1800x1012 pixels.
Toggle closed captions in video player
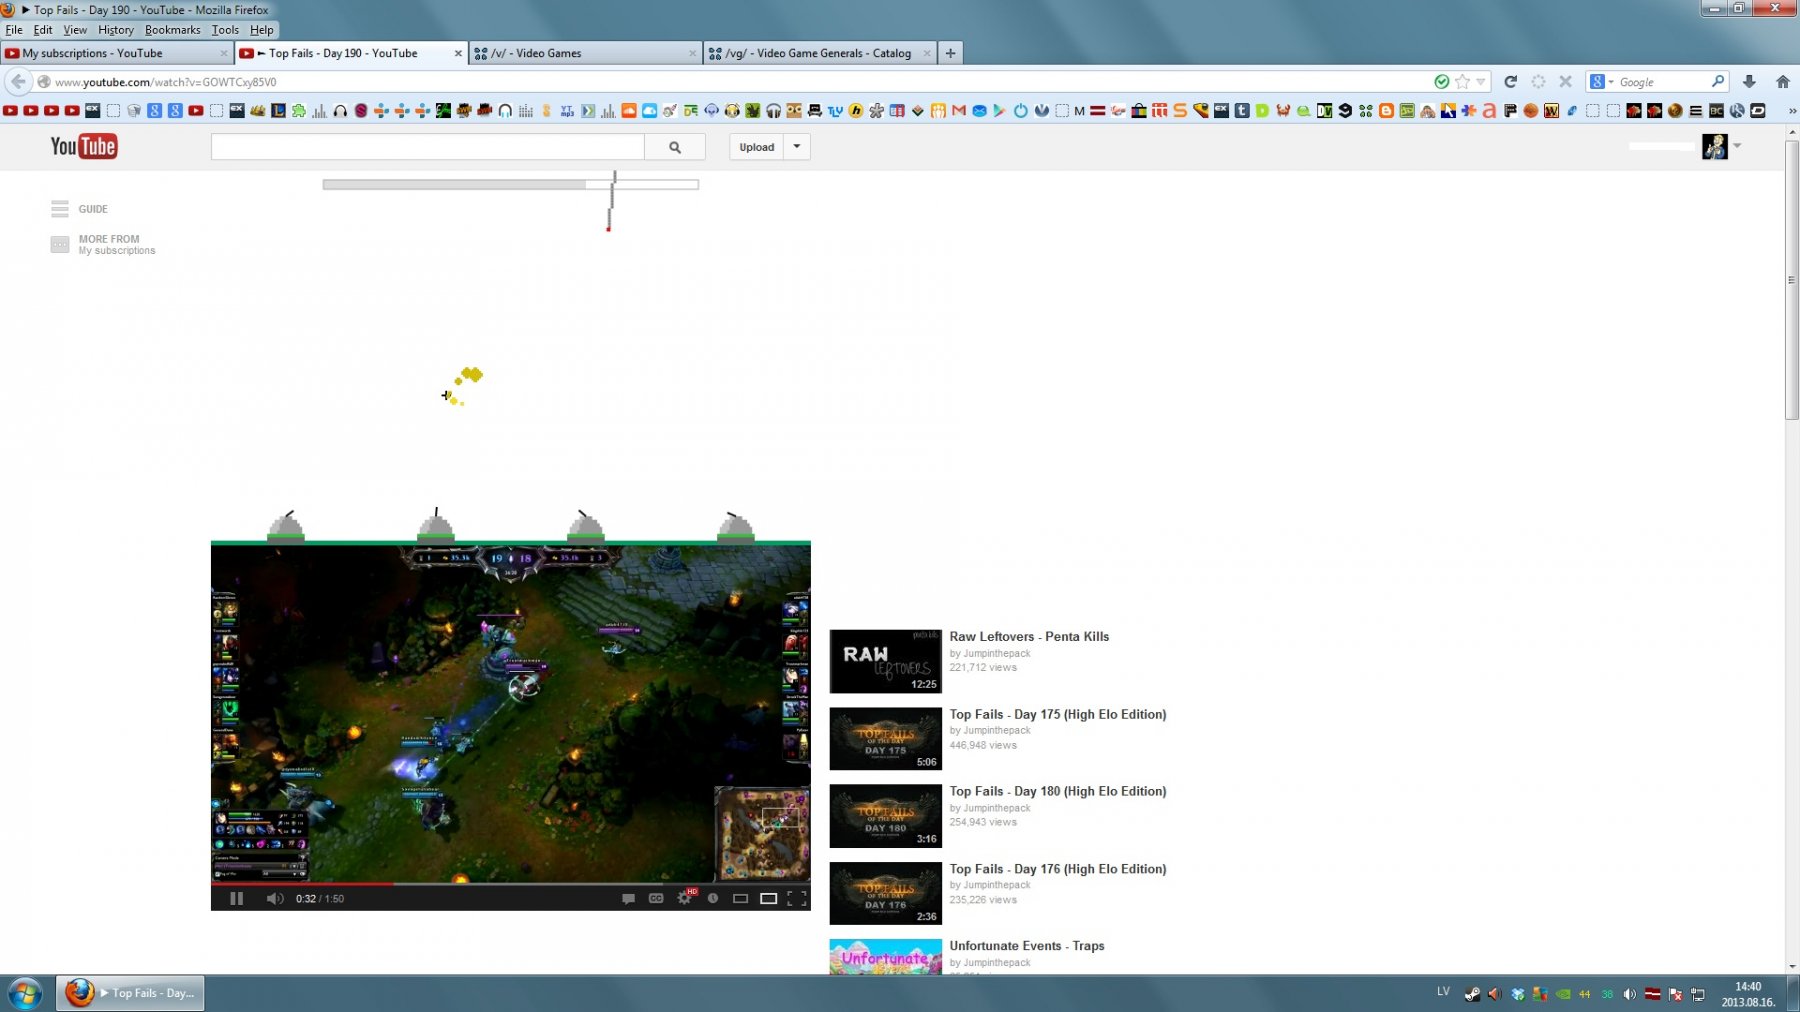[656, 898]
